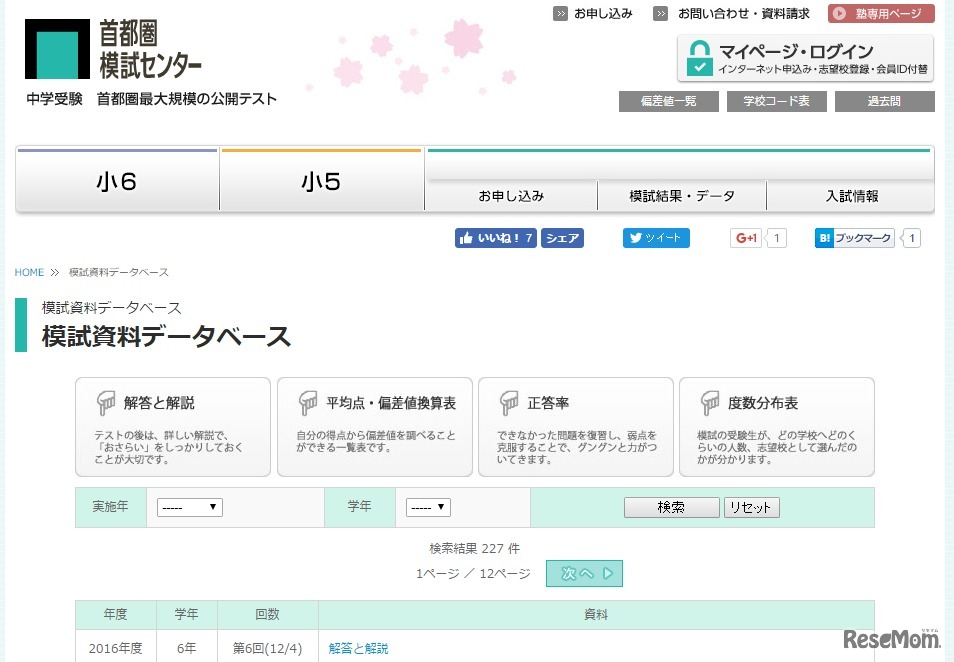
Task: Open the 学校コード表 button
Action: (776, 101)
